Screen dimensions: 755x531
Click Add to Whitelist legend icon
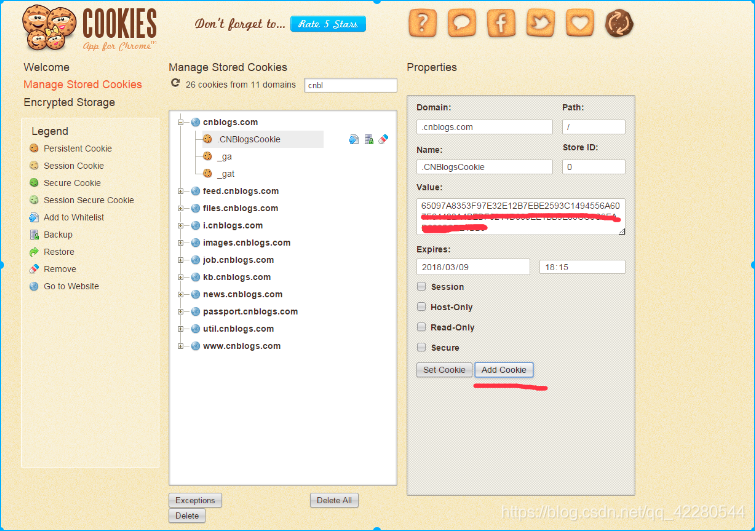[34, 217]
